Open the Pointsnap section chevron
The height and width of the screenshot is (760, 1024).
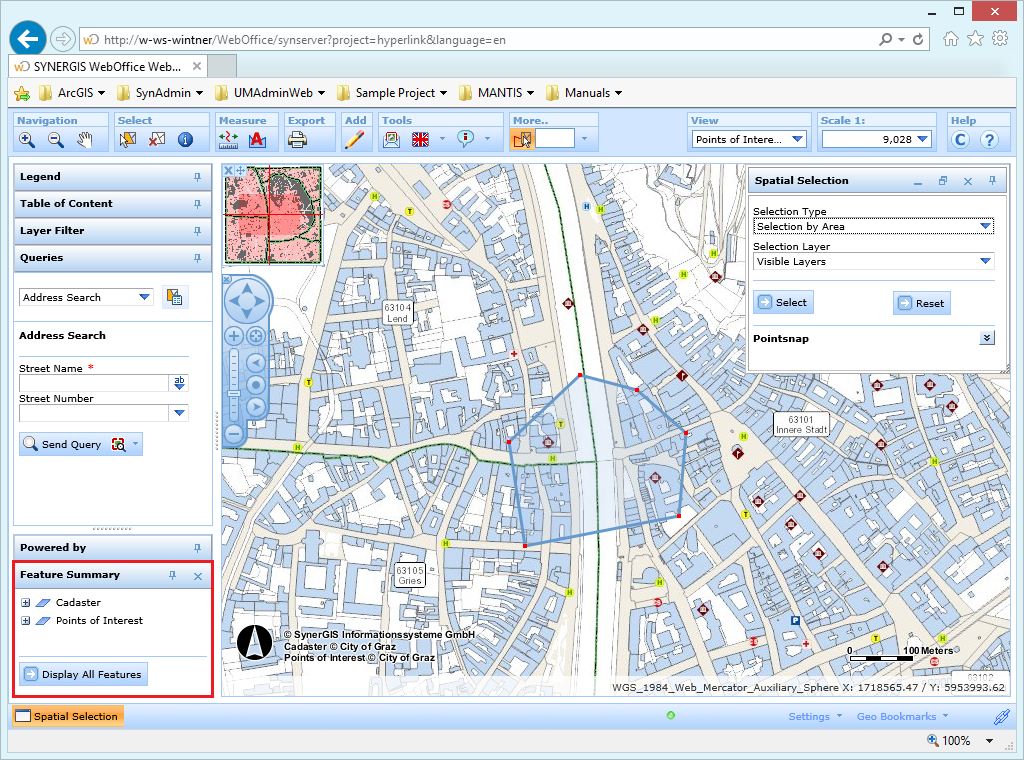pyautogui.click(x=986, y=338)
